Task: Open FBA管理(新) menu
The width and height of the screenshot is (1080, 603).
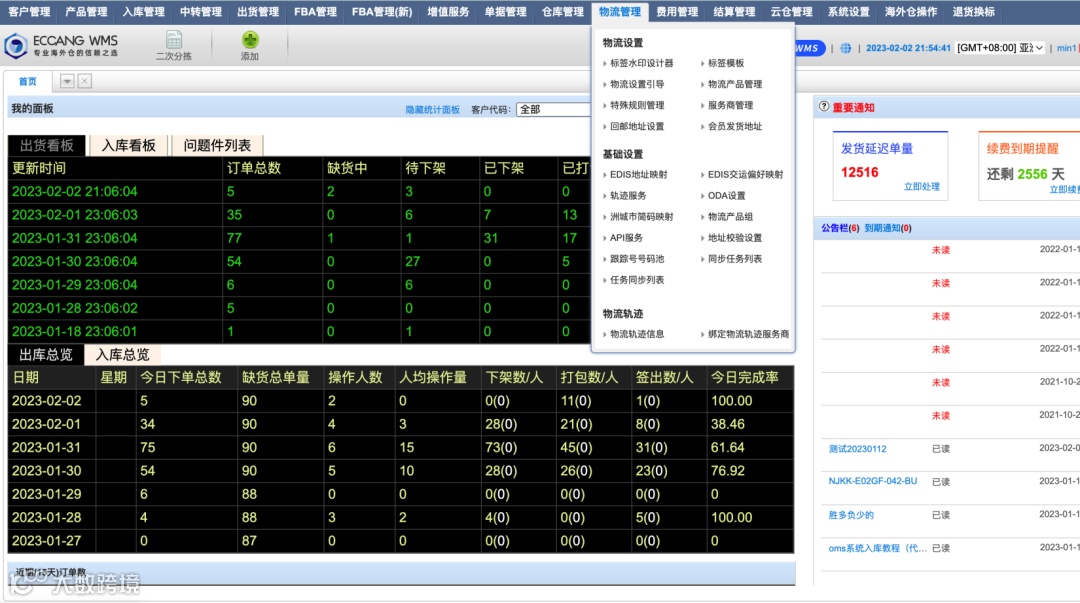Action: (x=382, y=12)
